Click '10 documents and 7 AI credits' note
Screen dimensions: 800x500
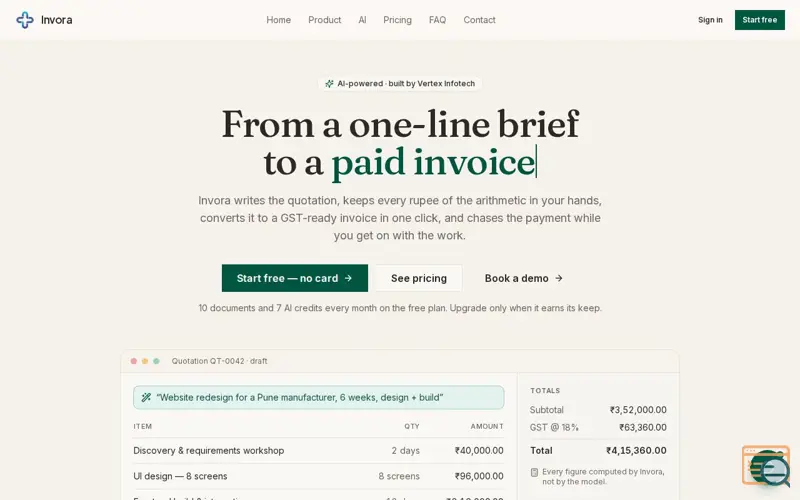click(400, 308)
